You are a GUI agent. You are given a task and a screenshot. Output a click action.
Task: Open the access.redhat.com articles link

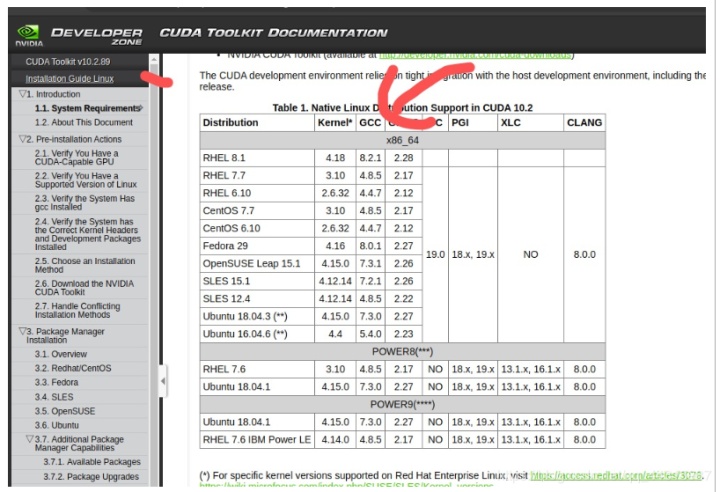coord(616,475)
